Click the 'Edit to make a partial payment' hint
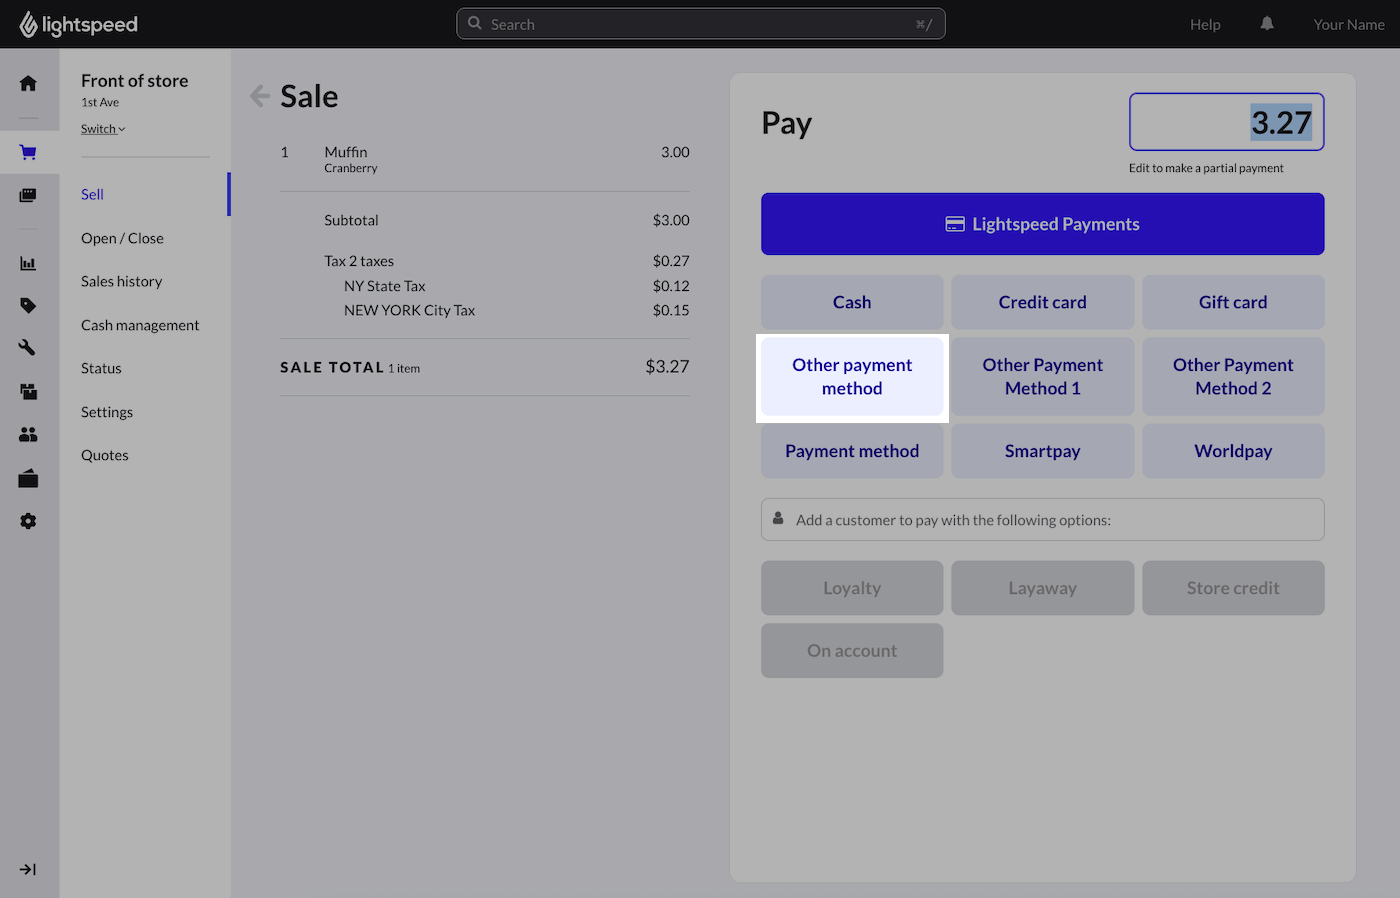Image resolution: width=1400 pixels, height=898 pixels. (1206, 168)
